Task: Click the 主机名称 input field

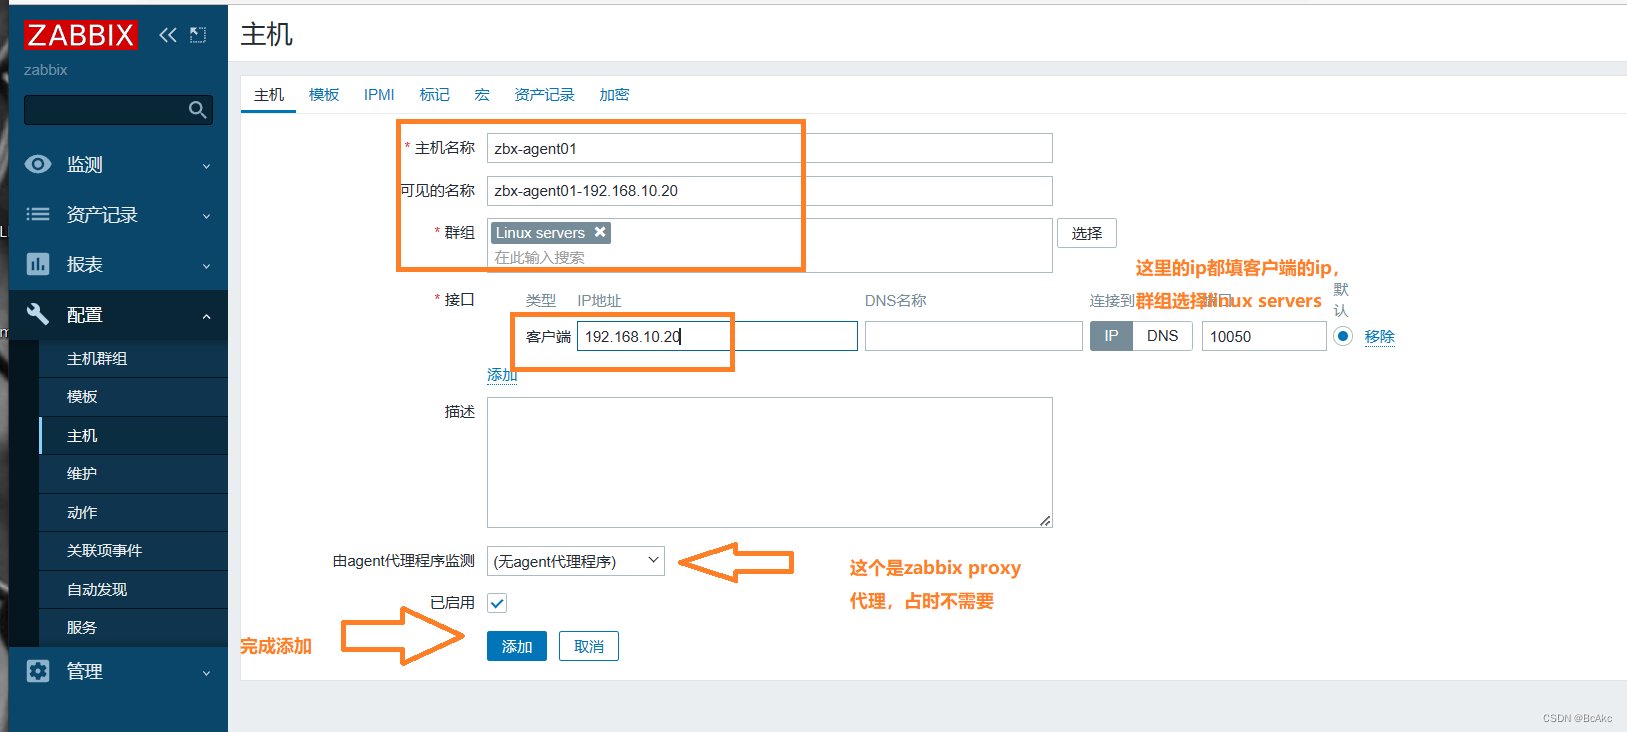Action: 769,148
